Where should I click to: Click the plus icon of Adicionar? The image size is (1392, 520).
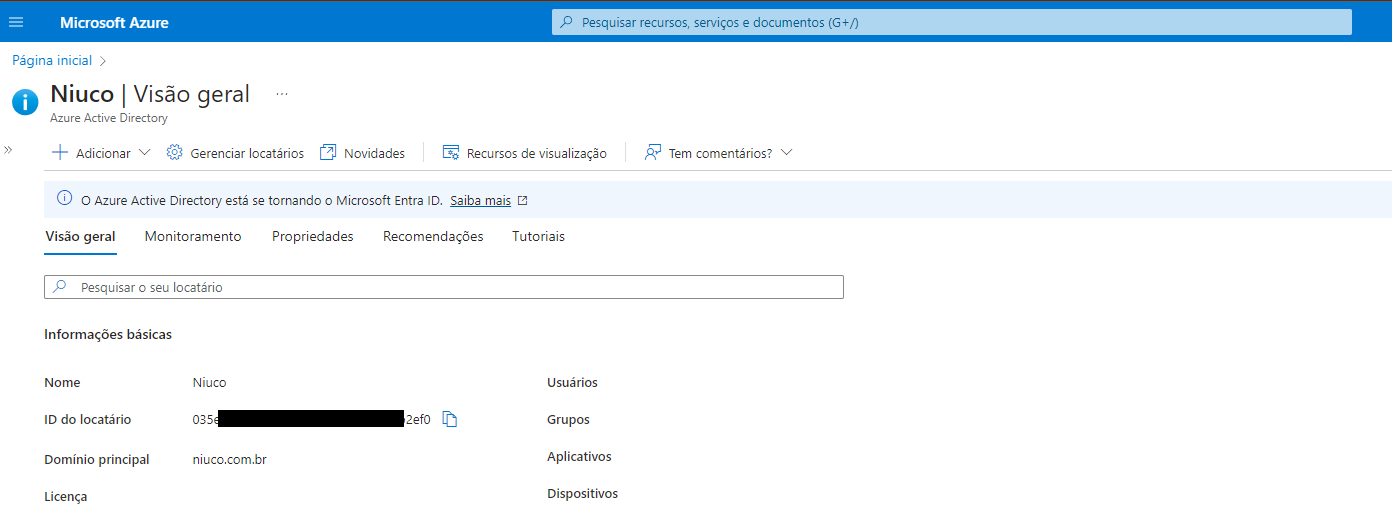pos(59,153)
